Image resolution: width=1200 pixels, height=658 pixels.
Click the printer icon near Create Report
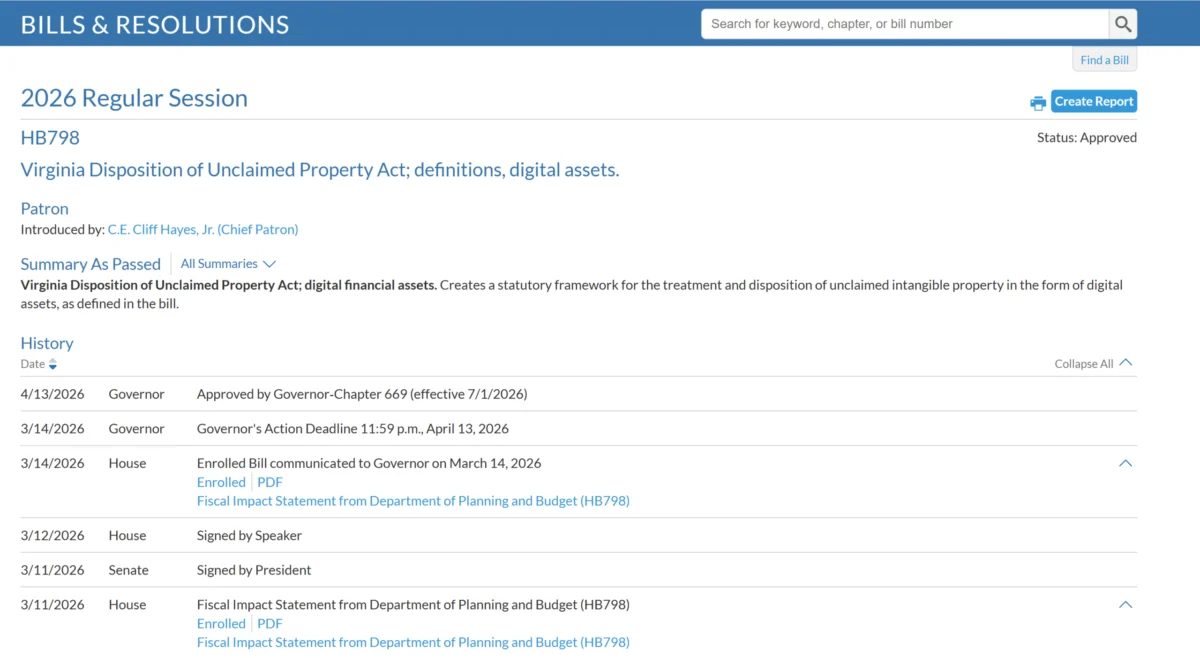(1037, 102)
